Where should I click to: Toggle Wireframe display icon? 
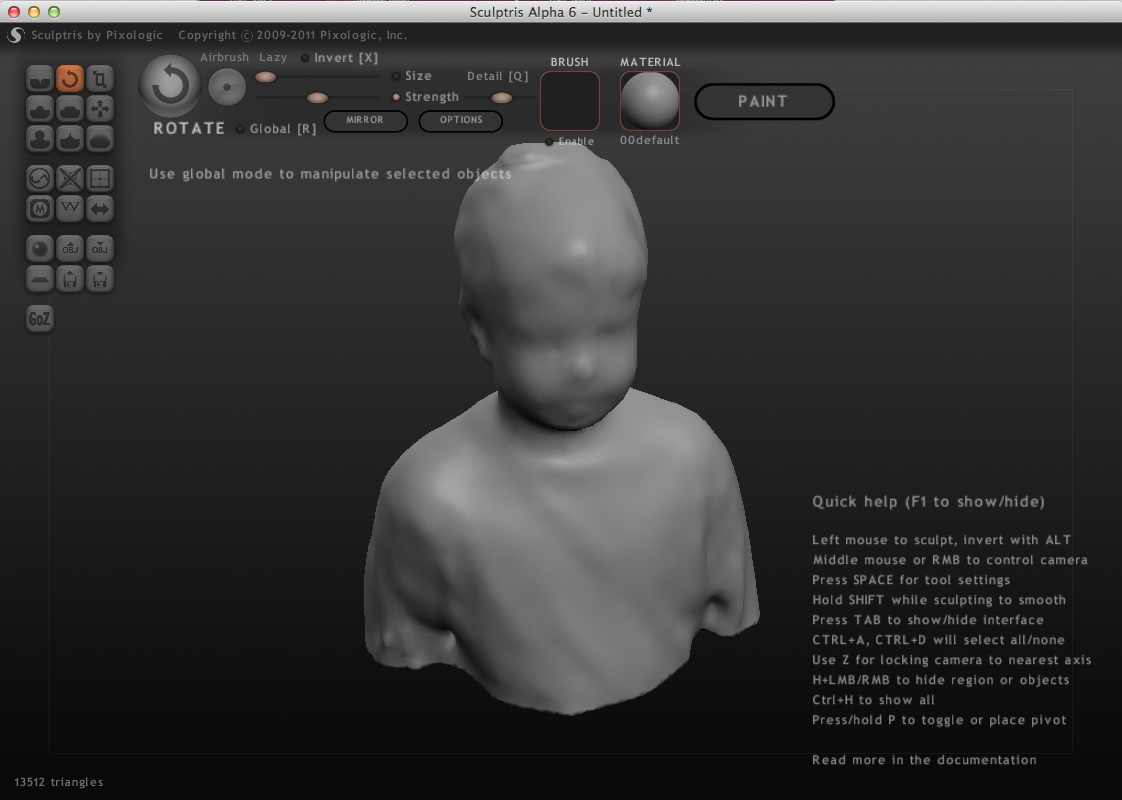coord(70,209)
